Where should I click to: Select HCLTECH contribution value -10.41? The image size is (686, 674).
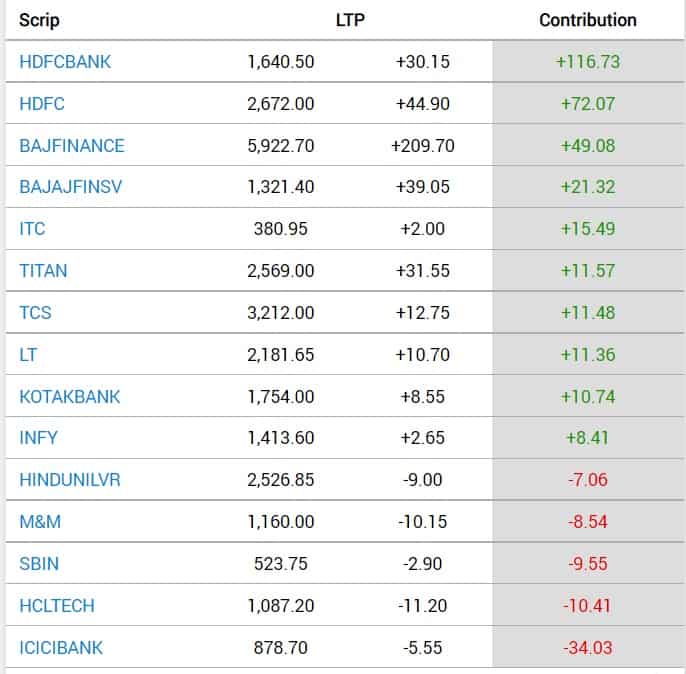point(587,606)
